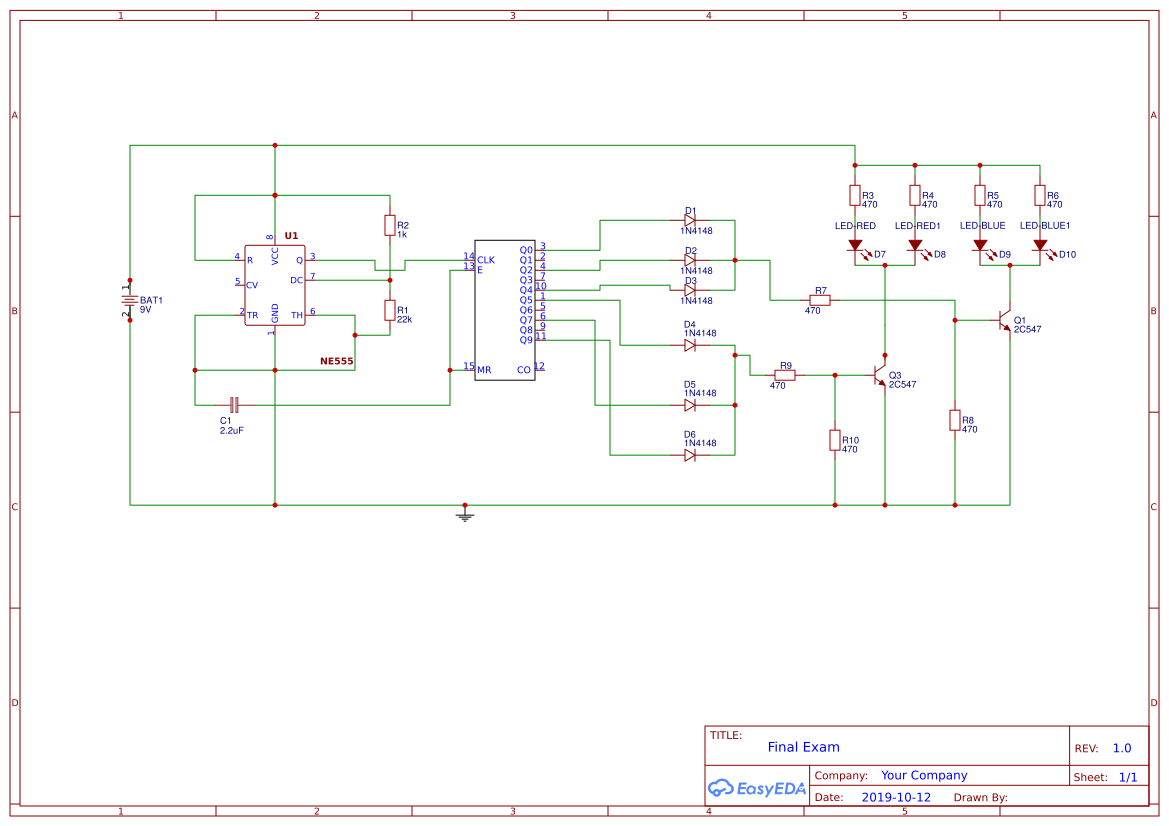The height and width of the screenshot is (826, 1169).
Task: Select capacitor C1 2.2uF symbol
Action: (x=234, y=405)
